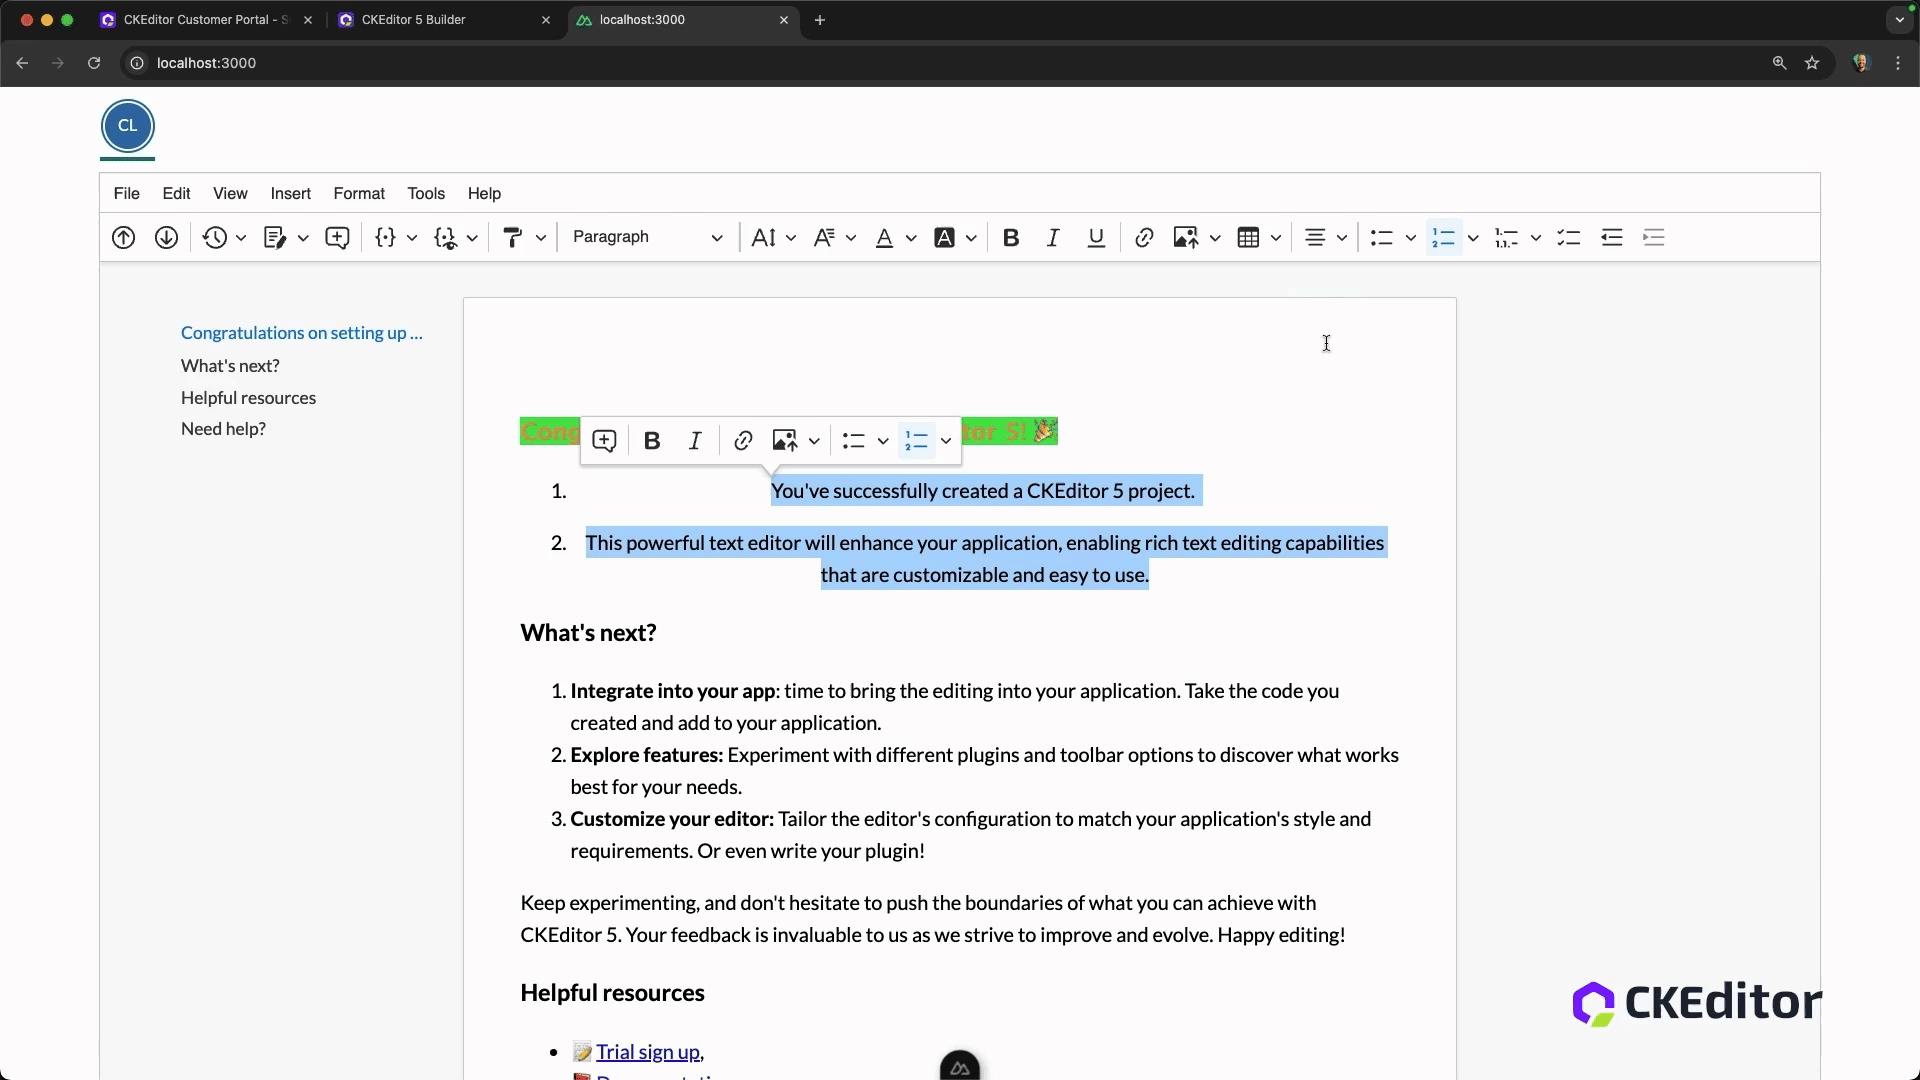Jump to Helpful resources in outline
The width and height of the screenshot is (1920, 1080).
pyautogui.click(x=248, y=398)
